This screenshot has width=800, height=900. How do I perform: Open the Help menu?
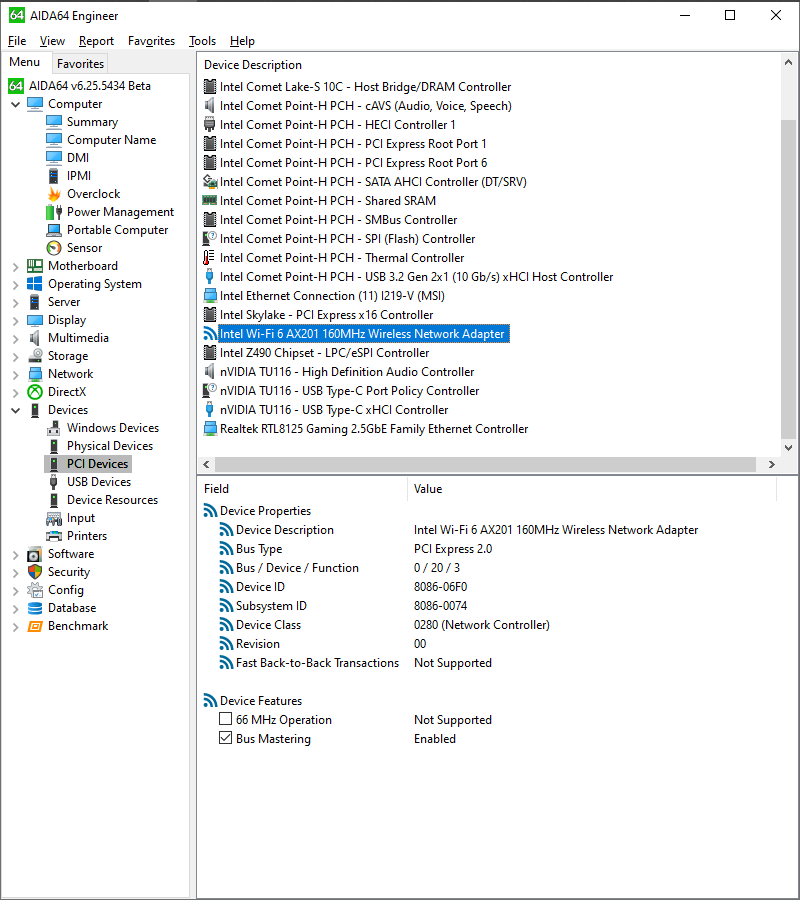242,41
